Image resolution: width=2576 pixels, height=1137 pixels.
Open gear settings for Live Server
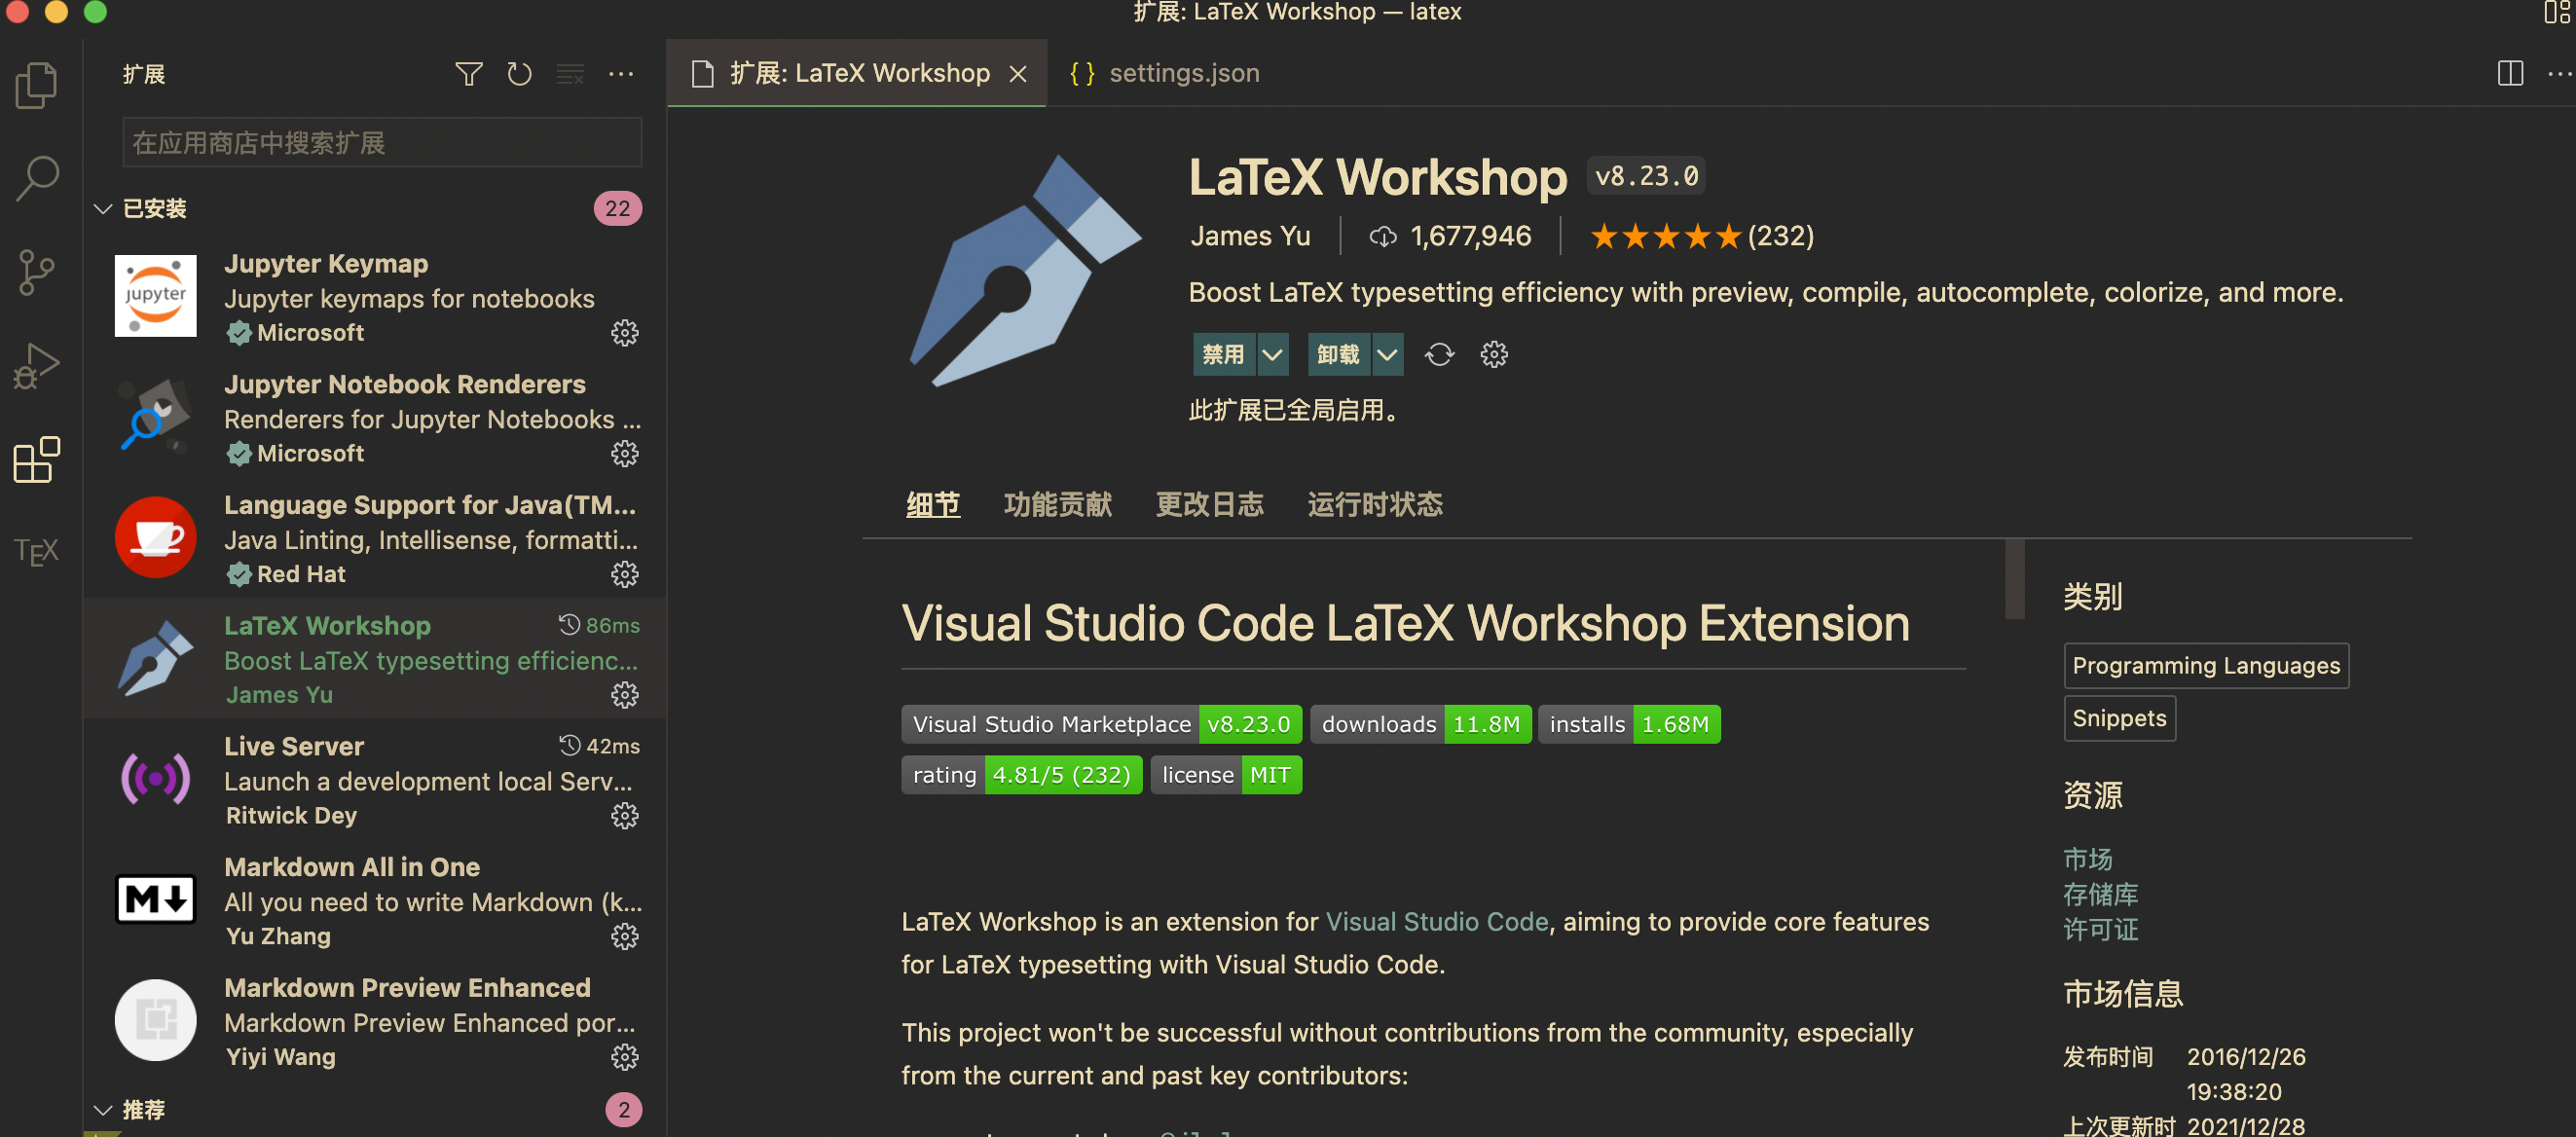pos(625,816)
